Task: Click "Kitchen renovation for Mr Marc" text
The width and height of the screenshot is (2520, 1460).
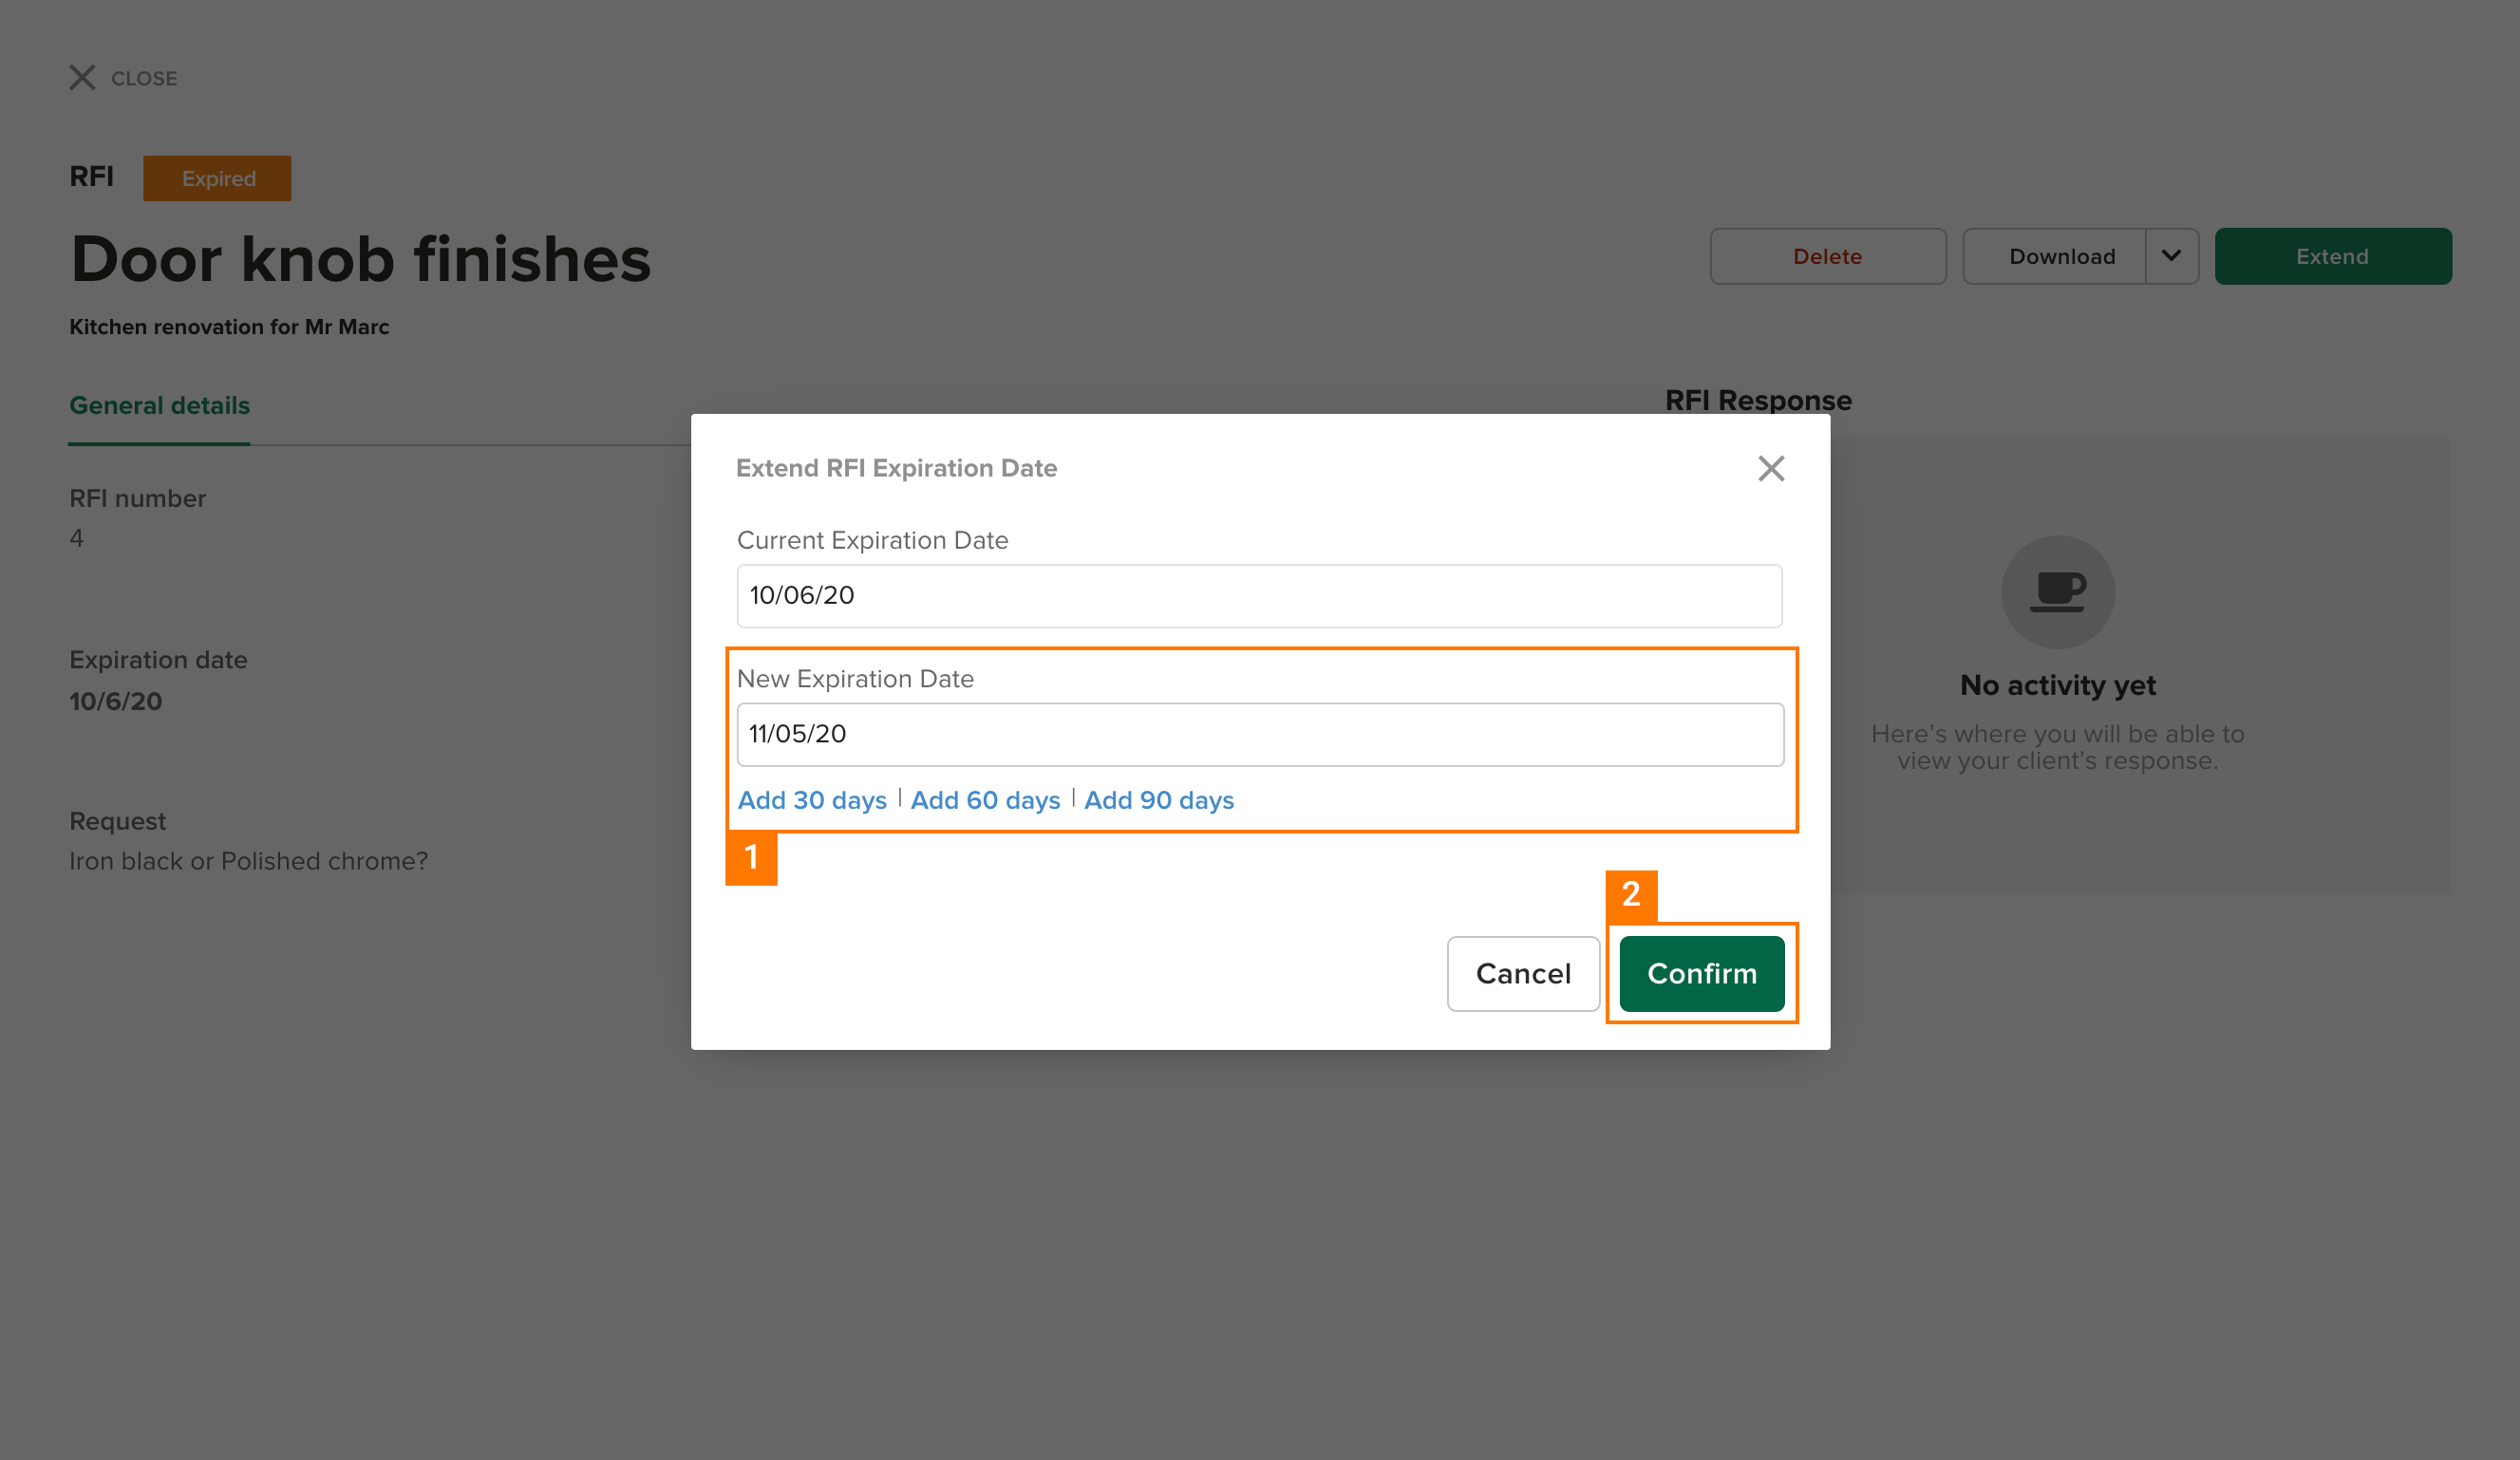Action: point(229,327)
